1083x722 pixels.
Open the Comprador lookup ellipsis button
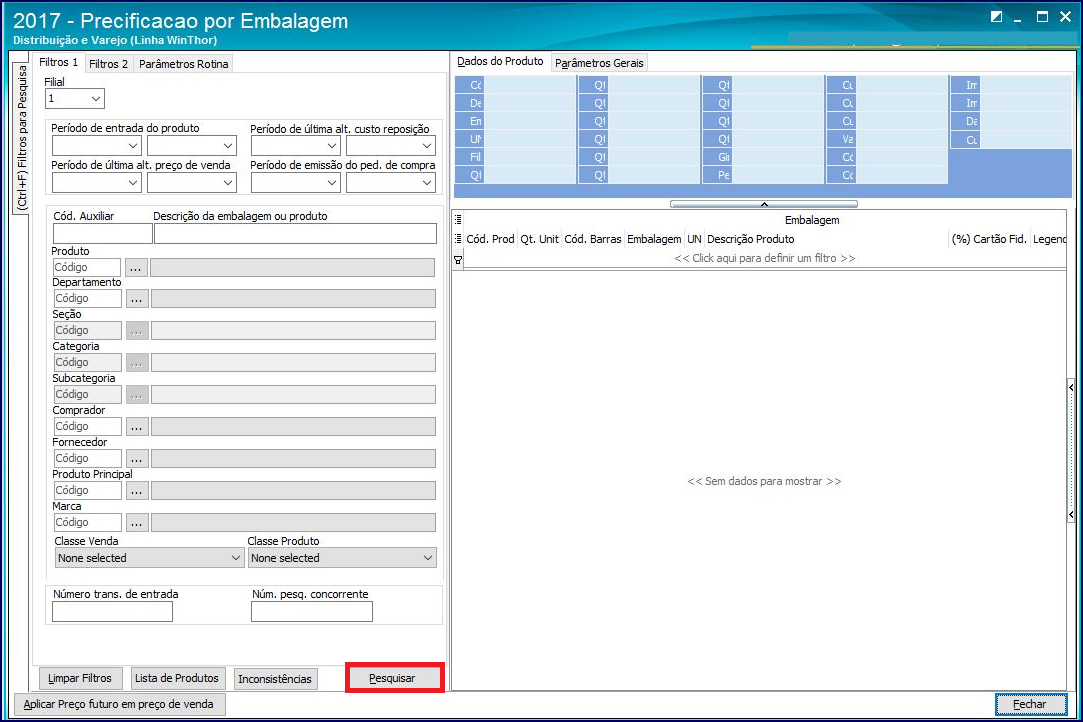pyautogui.click(x=137, y=426)
